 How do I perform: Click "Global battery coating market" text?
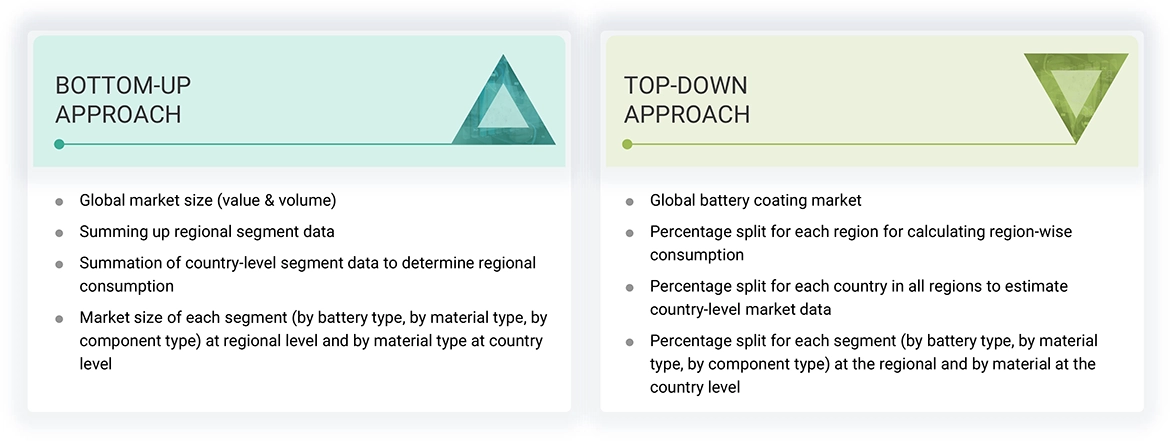(756, 201)
